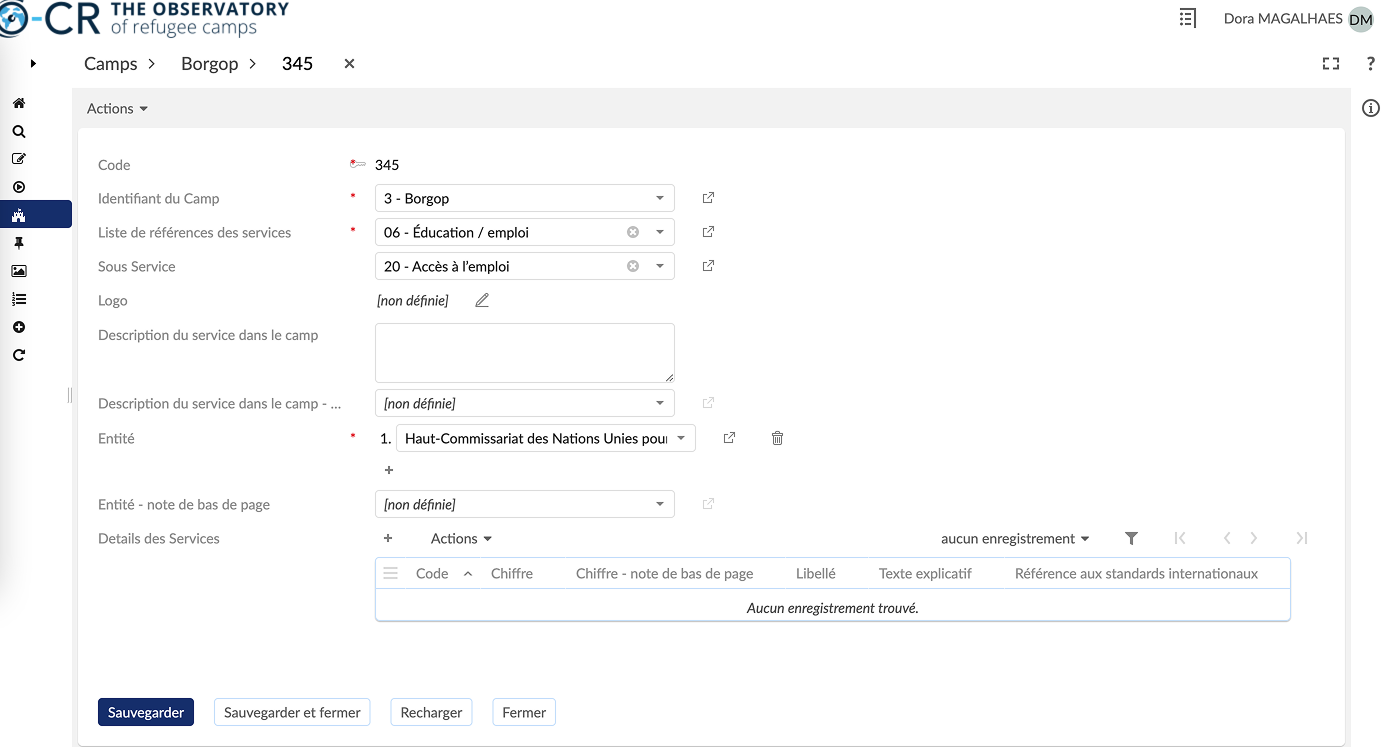This screenshot has height=747, width=1384.
Task: Edit the Logo with pencil icon
Action: click(x=482, y=300)
